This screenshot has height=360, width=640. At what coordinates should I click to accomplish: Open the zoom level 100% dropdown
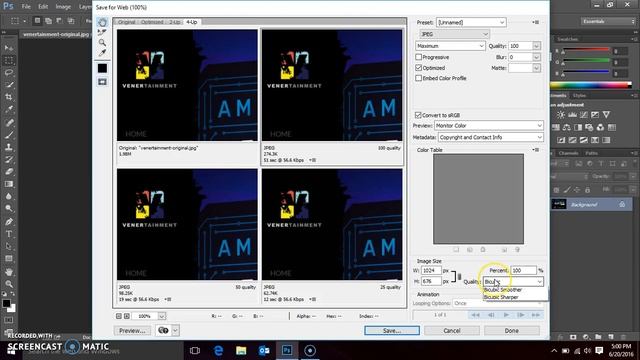[x=162, y=316]
